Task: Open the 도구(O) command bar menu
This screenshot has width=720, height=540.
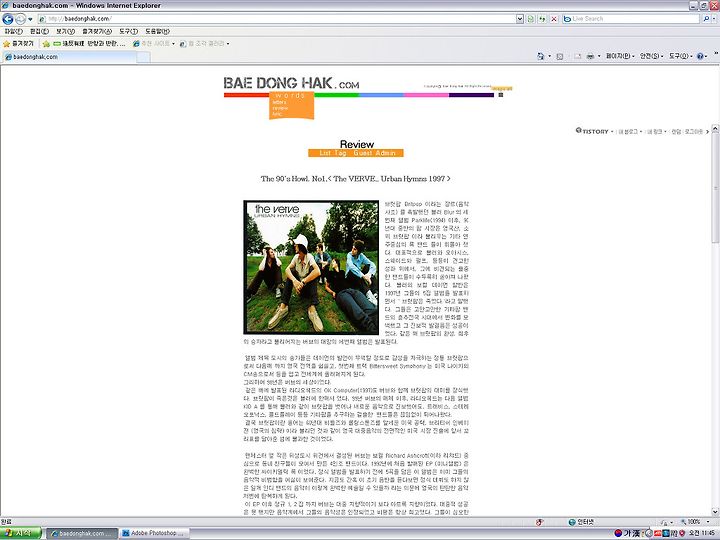Action: tap(681, 56)
